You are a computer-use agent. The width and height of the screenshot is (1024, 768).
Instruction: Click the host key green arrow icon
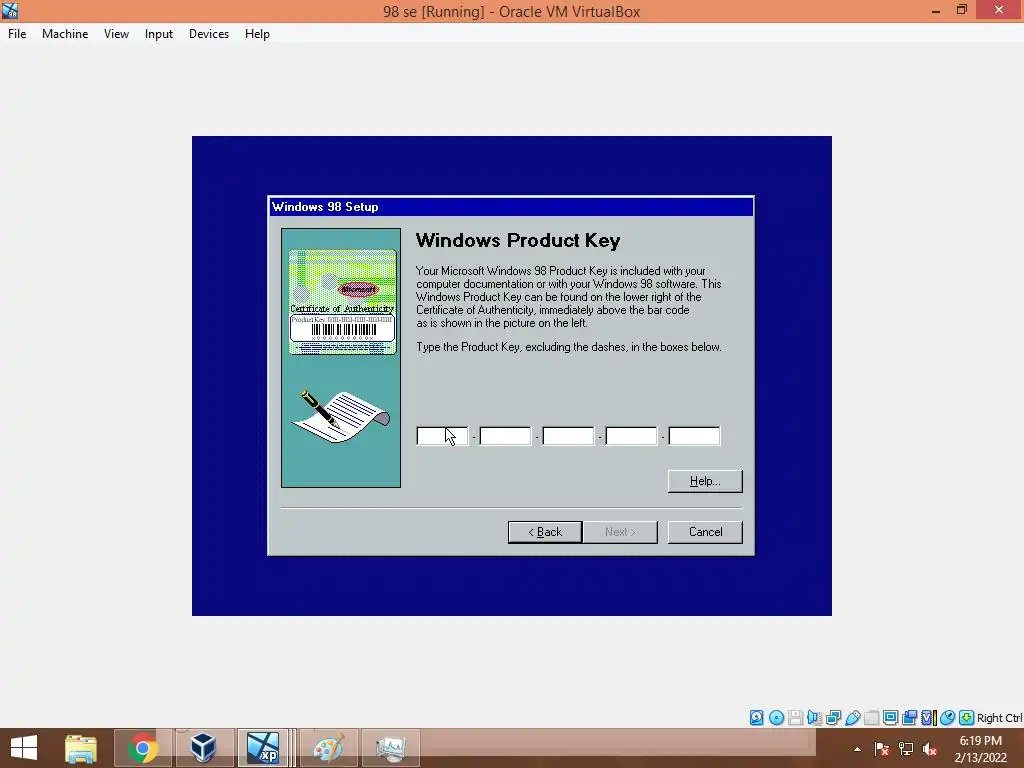coord(967,718)
